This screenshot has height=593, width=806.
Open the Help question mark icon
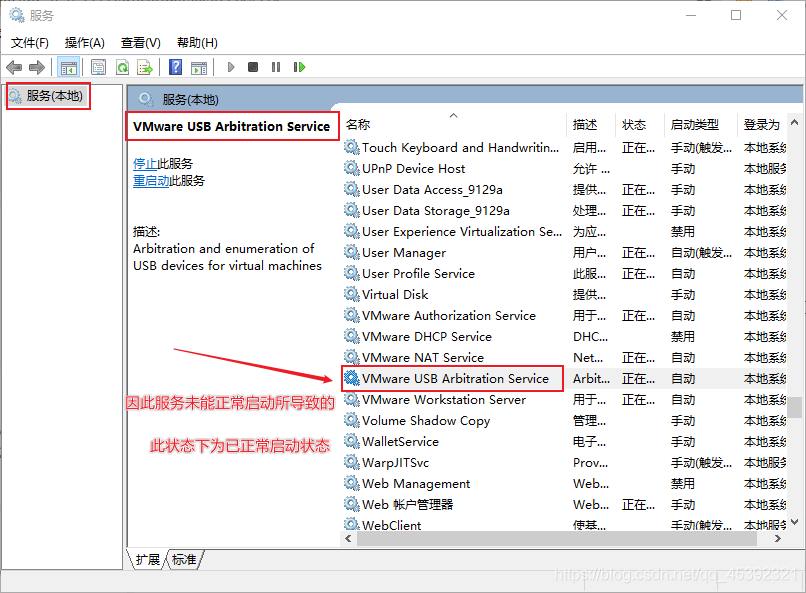(x=175, y=67)
